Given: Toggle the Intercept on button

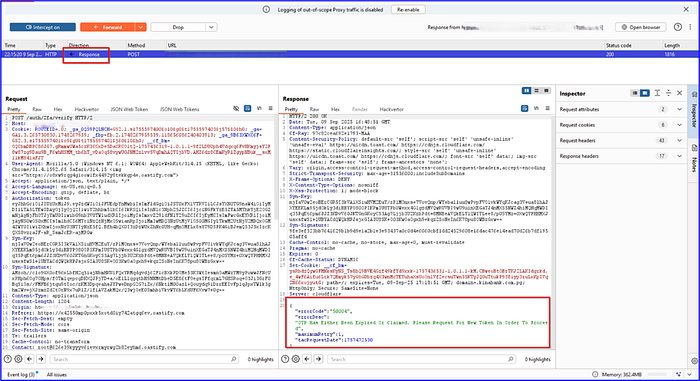Looking at the screenshot, I should [x=43, y=27].
